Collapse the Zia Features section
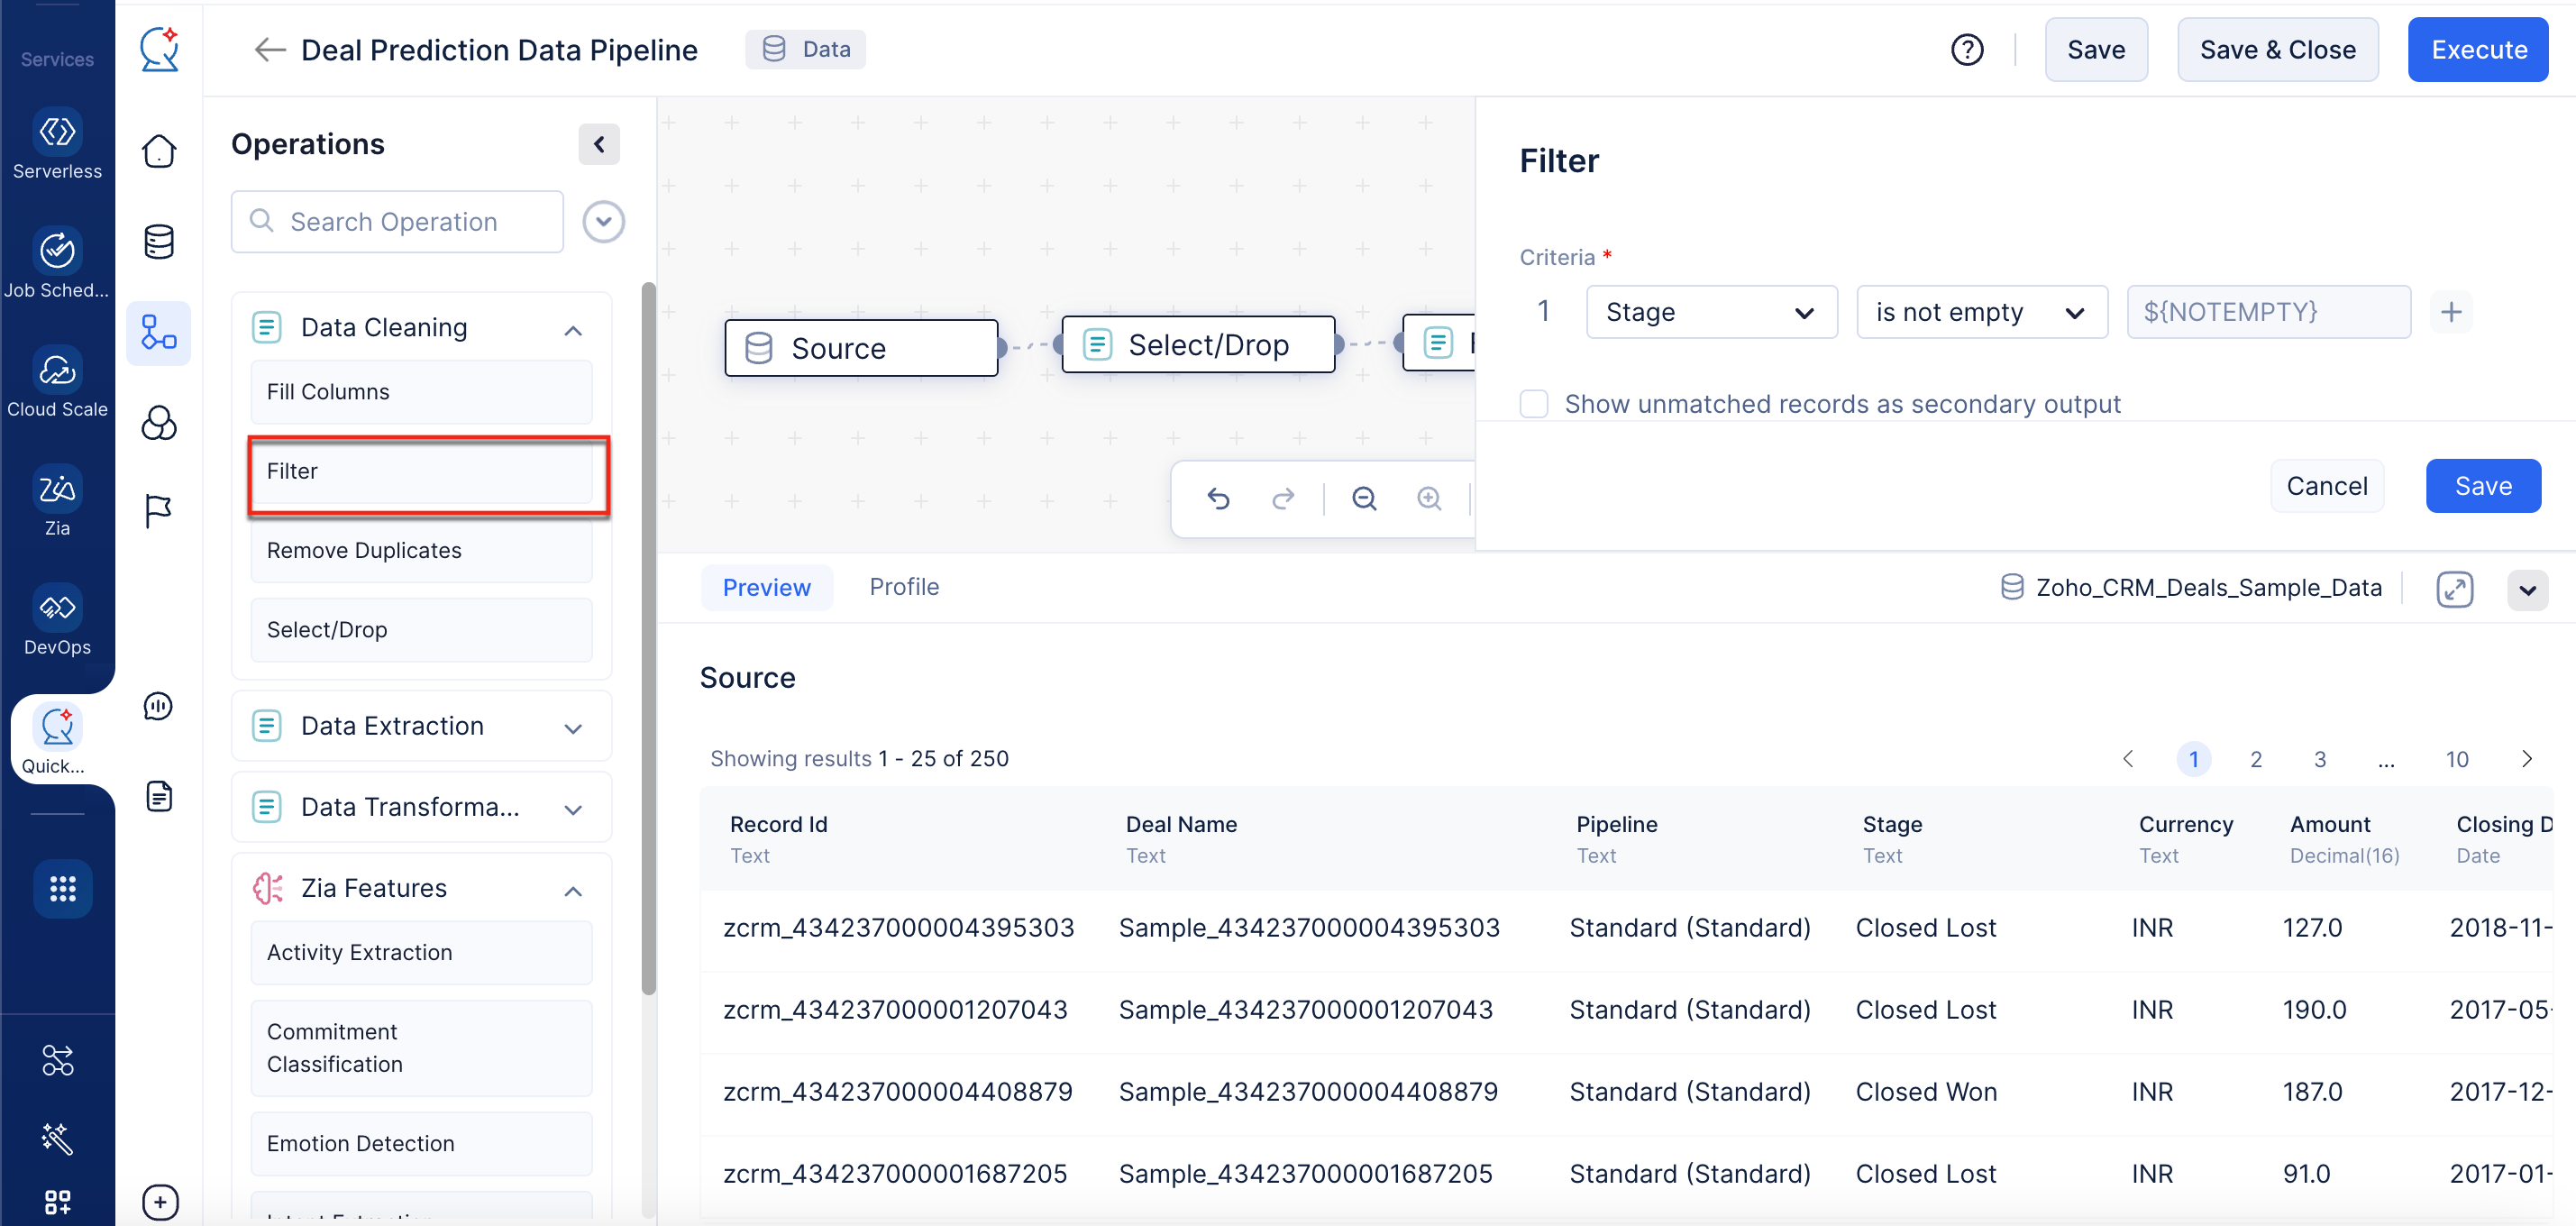2576x1226 pixels. 573,889
